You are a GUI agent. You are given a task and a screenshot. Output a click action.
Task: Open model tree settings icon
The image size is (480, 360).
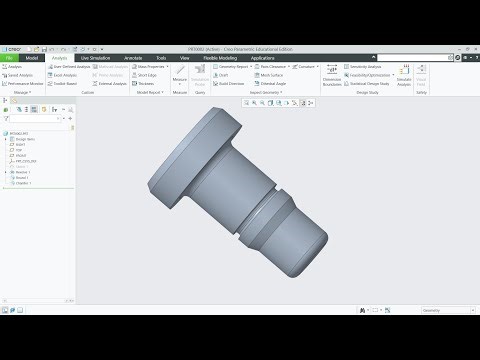54,110
